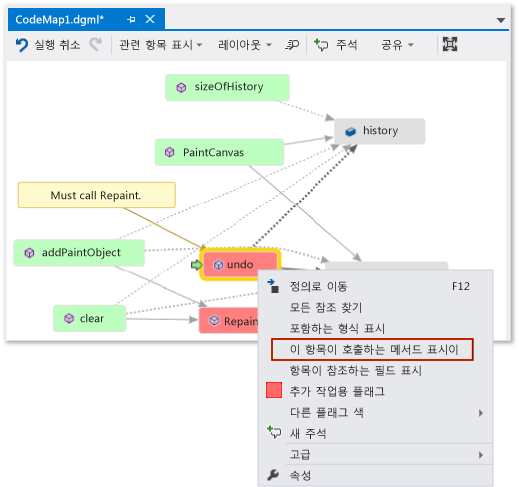519x487 pixels.
Task: Click the undo arrow icon in the toolbar
Action: [22, 45]
